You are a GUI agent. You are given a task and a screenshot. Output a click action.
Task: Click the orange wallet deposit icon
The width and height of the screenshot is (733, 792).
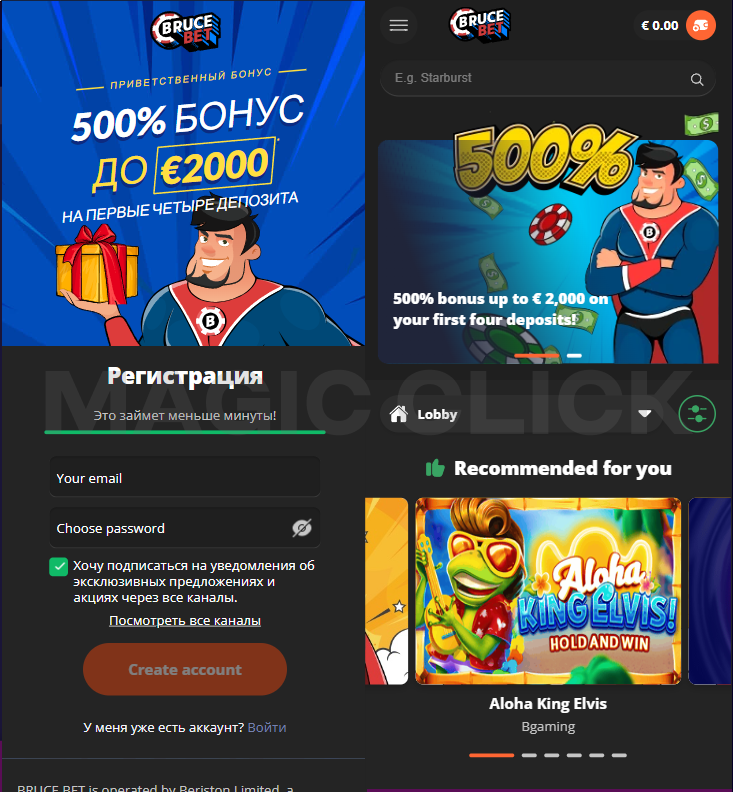coord(701,25)
